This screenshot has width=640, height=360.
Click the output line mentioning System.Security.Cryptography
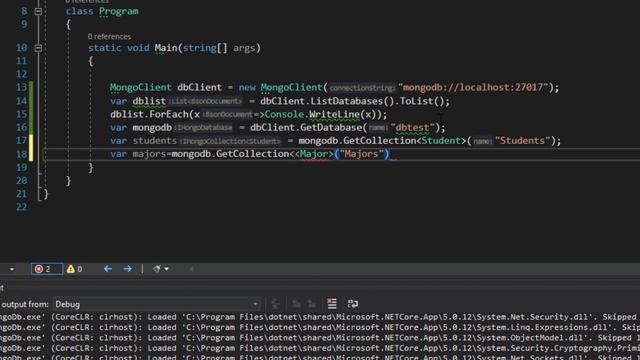pyautogui.click(x=320, y=348)
